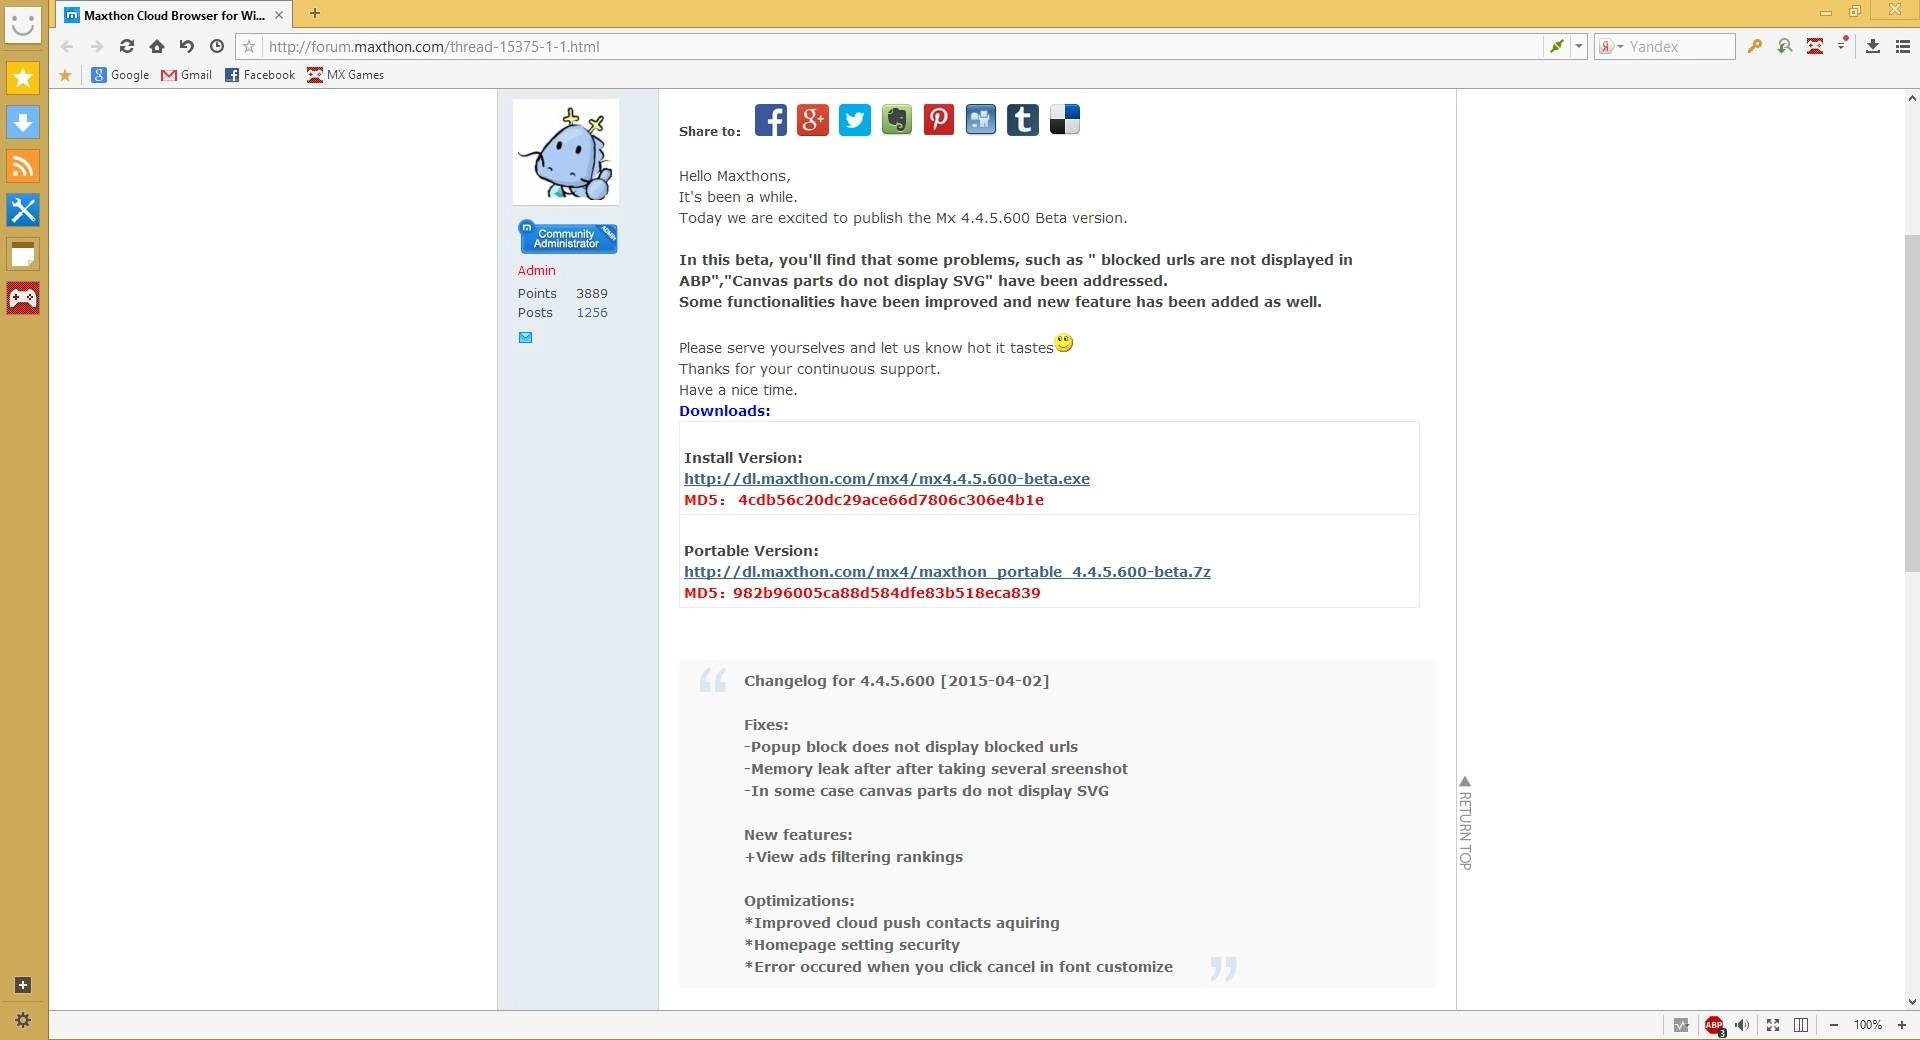The width and height of the screenshot is (1920, 1040).
Task: Focus the Yandex search box
Action: pos(1680,46)
